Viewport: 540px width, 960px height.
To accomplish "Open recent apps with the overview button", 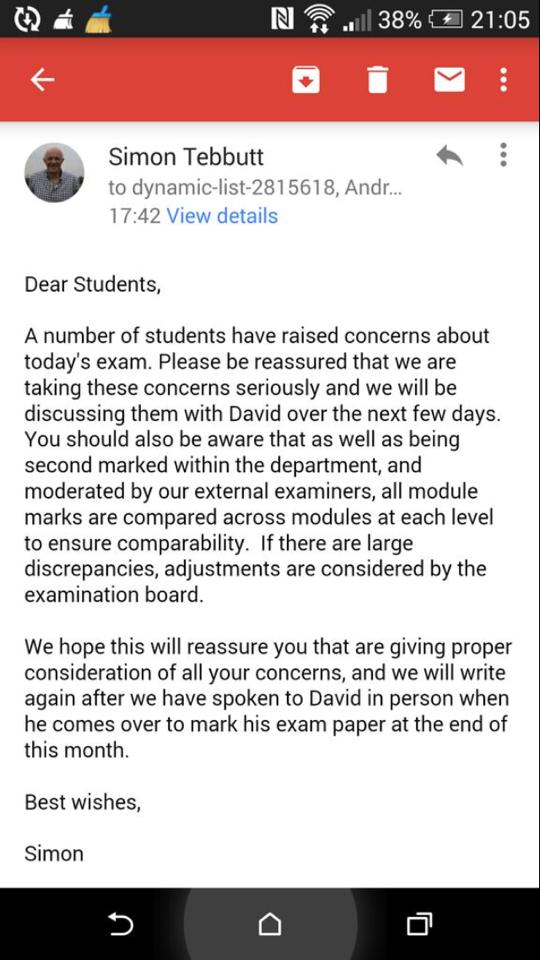I will pos(419,923).
